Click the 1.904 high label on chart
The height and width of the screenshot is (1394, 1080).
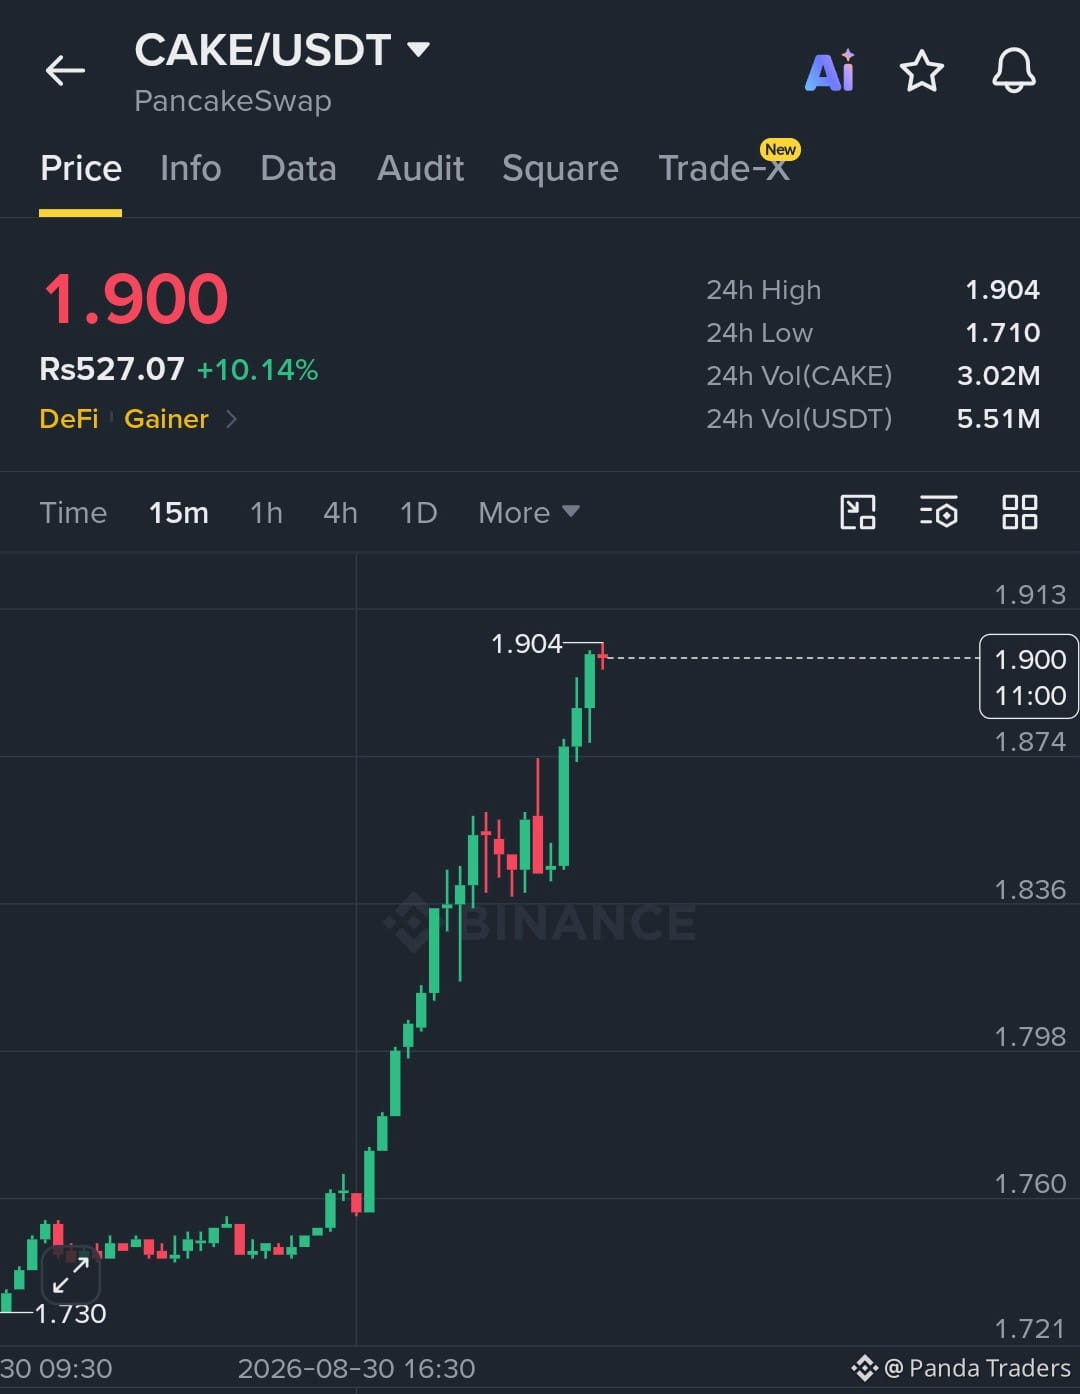click(526, 644)
